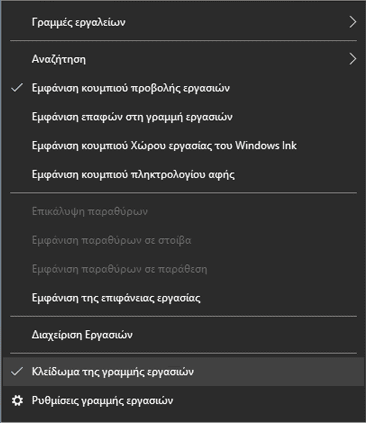Screen dimensions: 366x423
Task: Disable Εμφάνιση κουμπιού προβολής εργασιών option
Action: pyautogui.click(x=183, y=88)
